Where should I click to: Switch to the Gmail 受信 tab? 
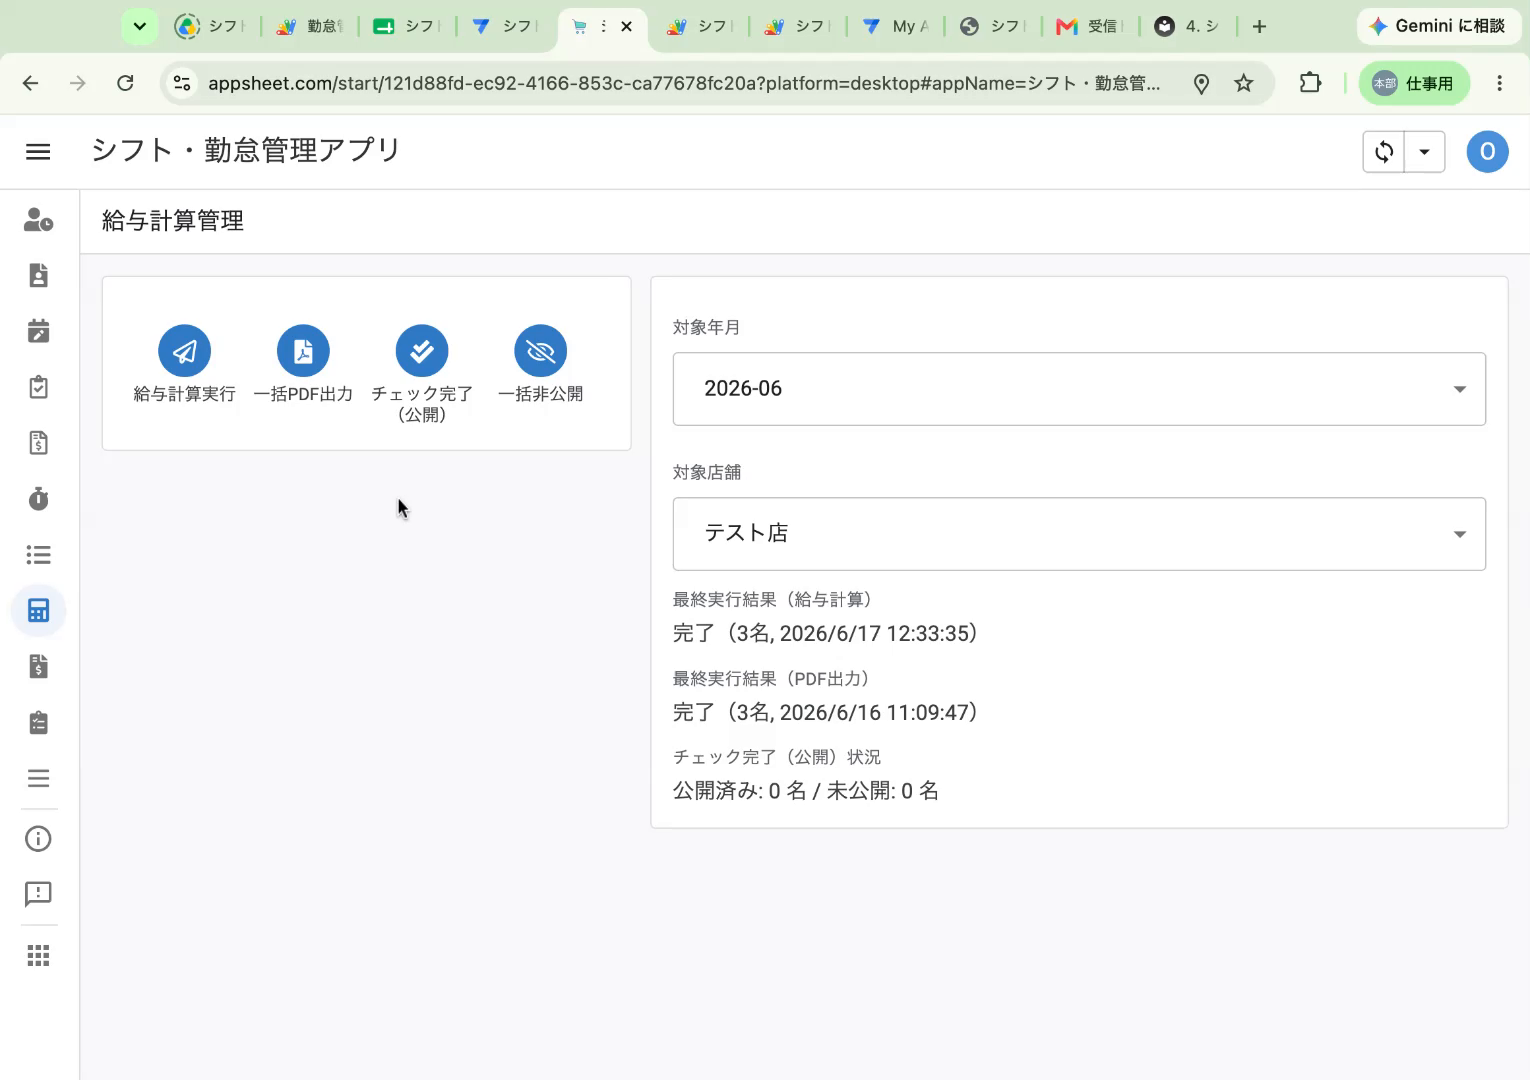pyautogui.click(x=1090, y=27)
